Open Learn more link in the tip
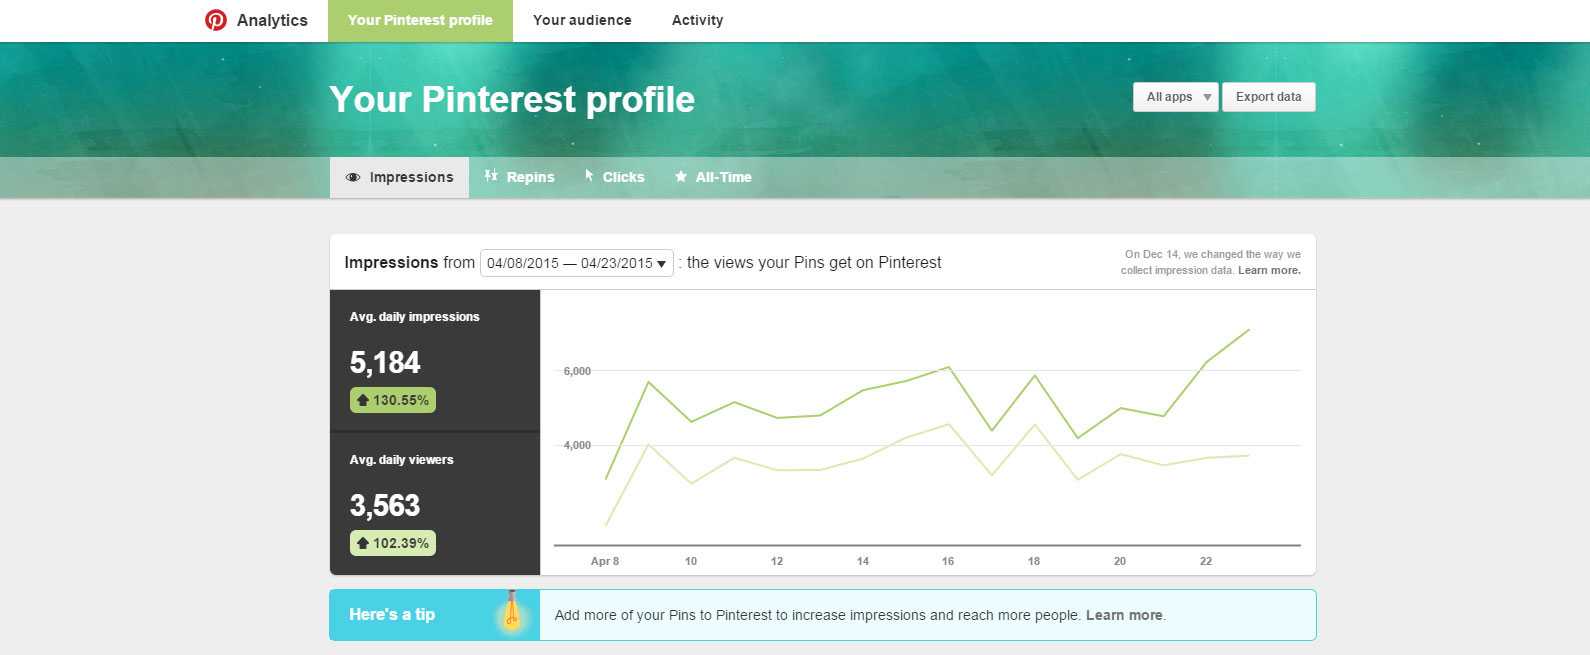Image resolution: width=1590 pixels, height=655 pixels. [1124, 615]
